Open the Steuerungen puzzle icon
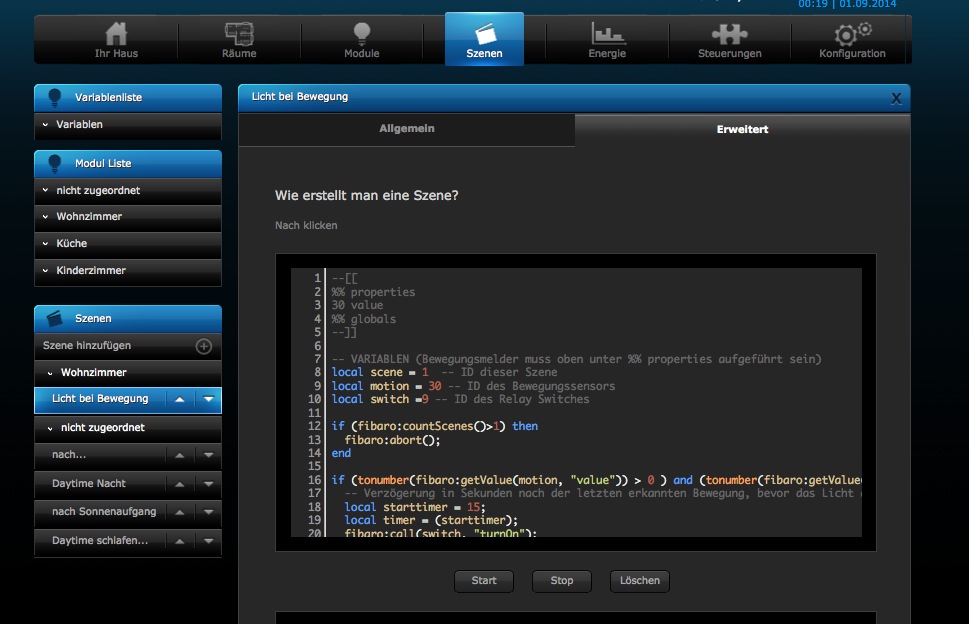Image resolution: width=969 pixels, height=624 pixels. pyautogui.click(x=729, y=35)
